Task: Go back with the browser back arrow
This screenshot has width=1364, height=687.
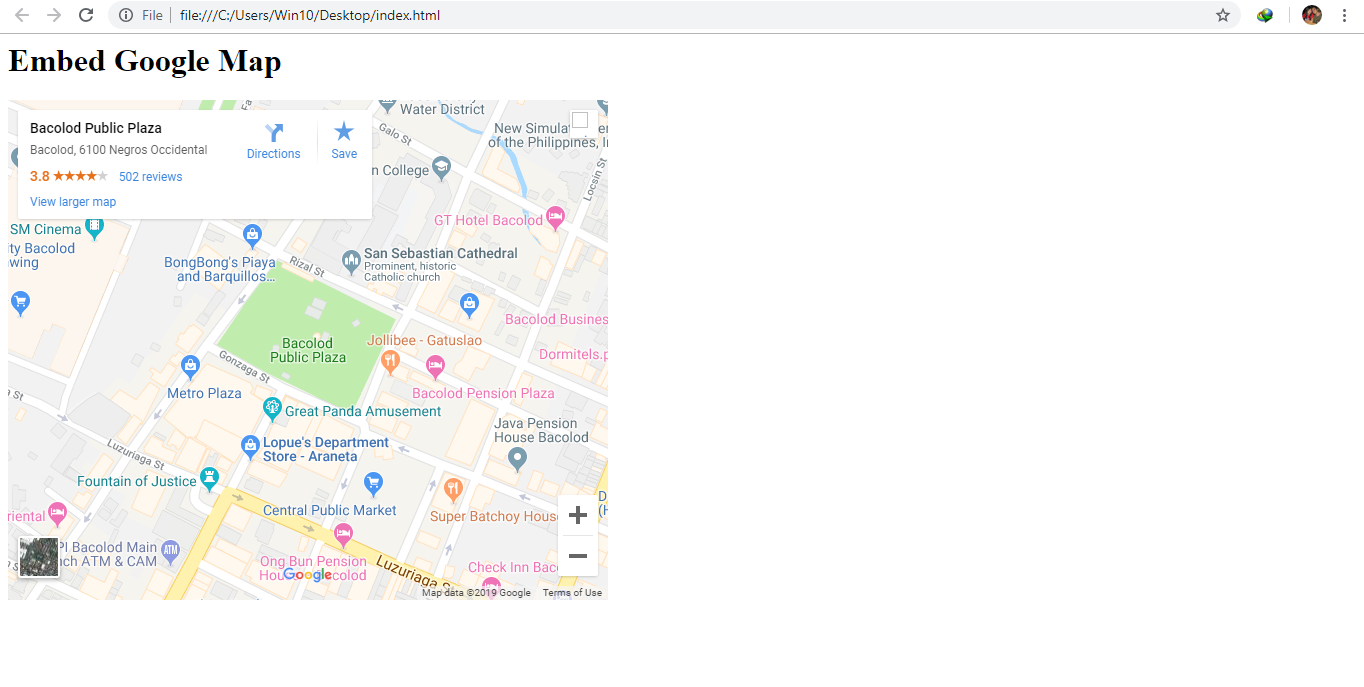Action: [x=22, y=15]
